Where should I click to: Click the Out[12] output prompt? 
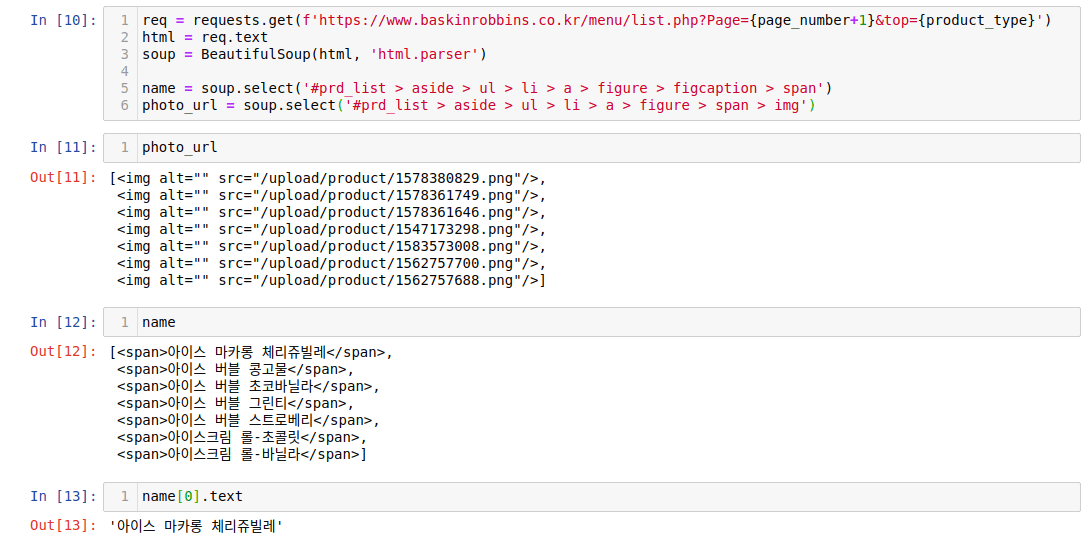tap(63, 352)
